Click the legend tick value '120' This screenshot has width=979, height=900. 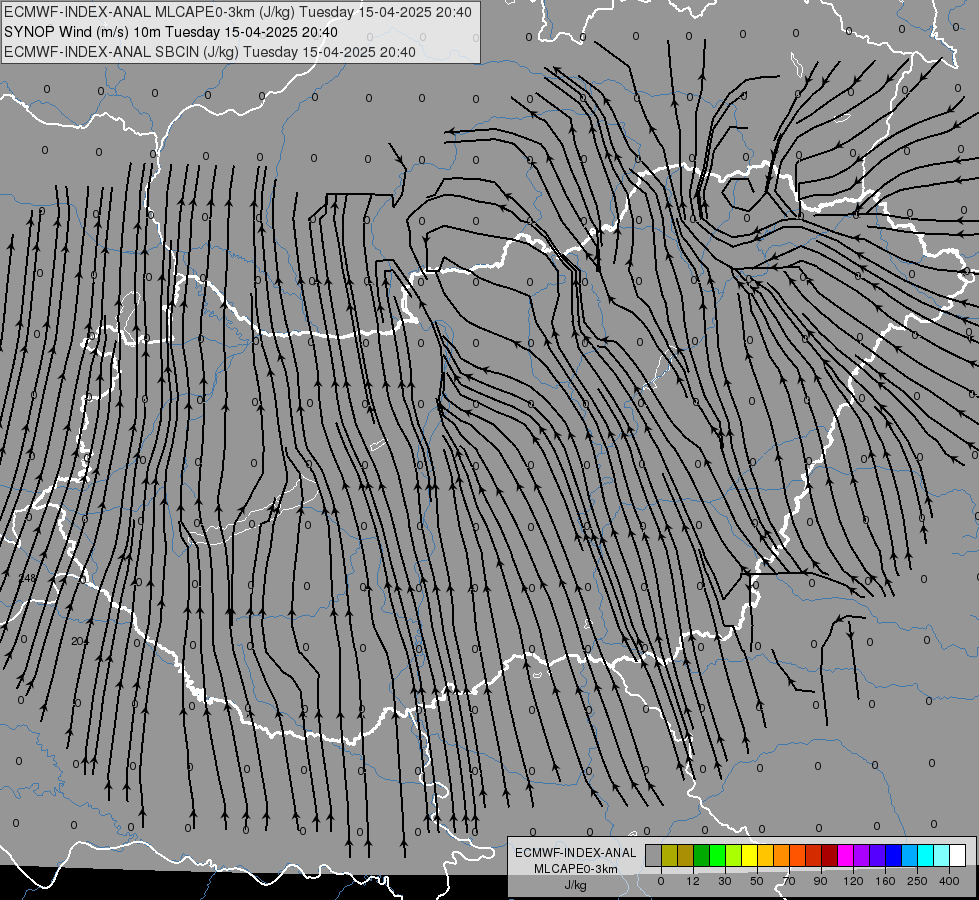(853, 881)
